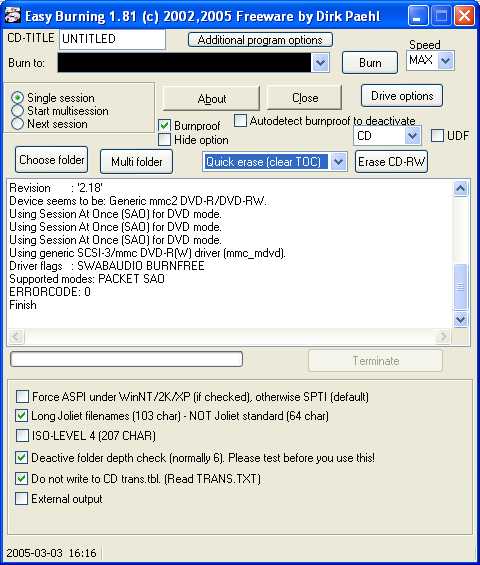This screenshot has width=480, height=565.
Task: Enable the UDF checkbox
Action: (437, 136)
